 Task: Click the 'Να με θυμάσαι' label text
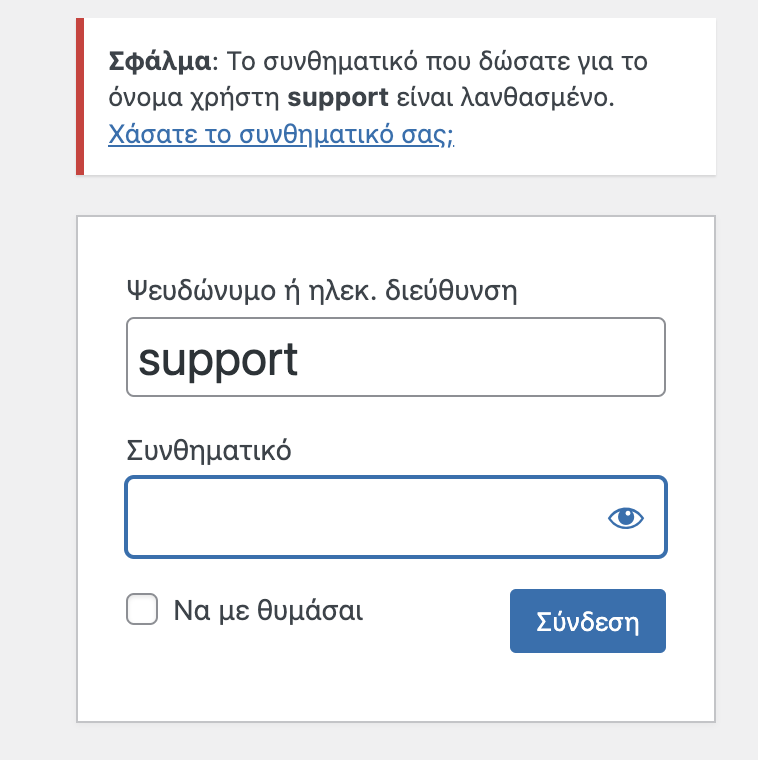(268, 610)
